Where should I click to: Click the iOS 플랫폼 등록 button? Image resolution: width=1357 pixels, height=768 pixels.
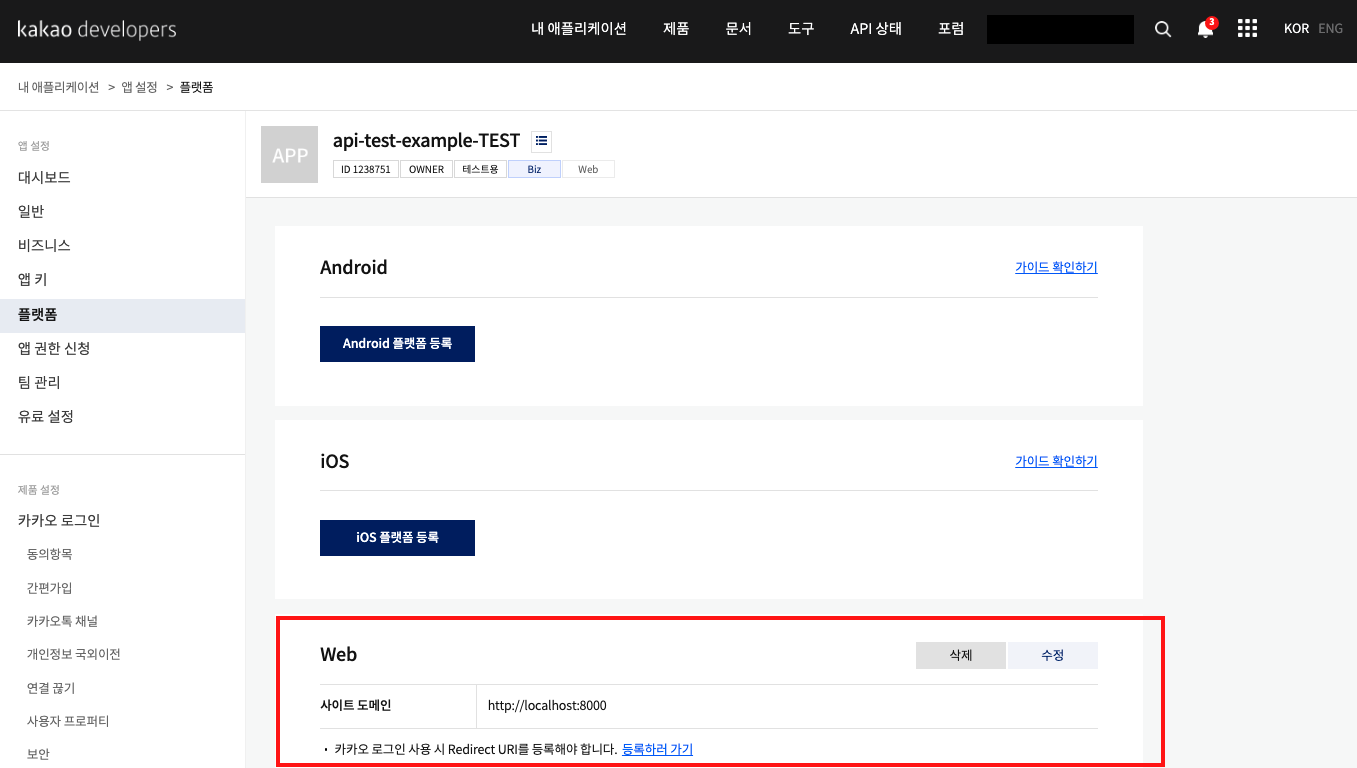point(397,537)
